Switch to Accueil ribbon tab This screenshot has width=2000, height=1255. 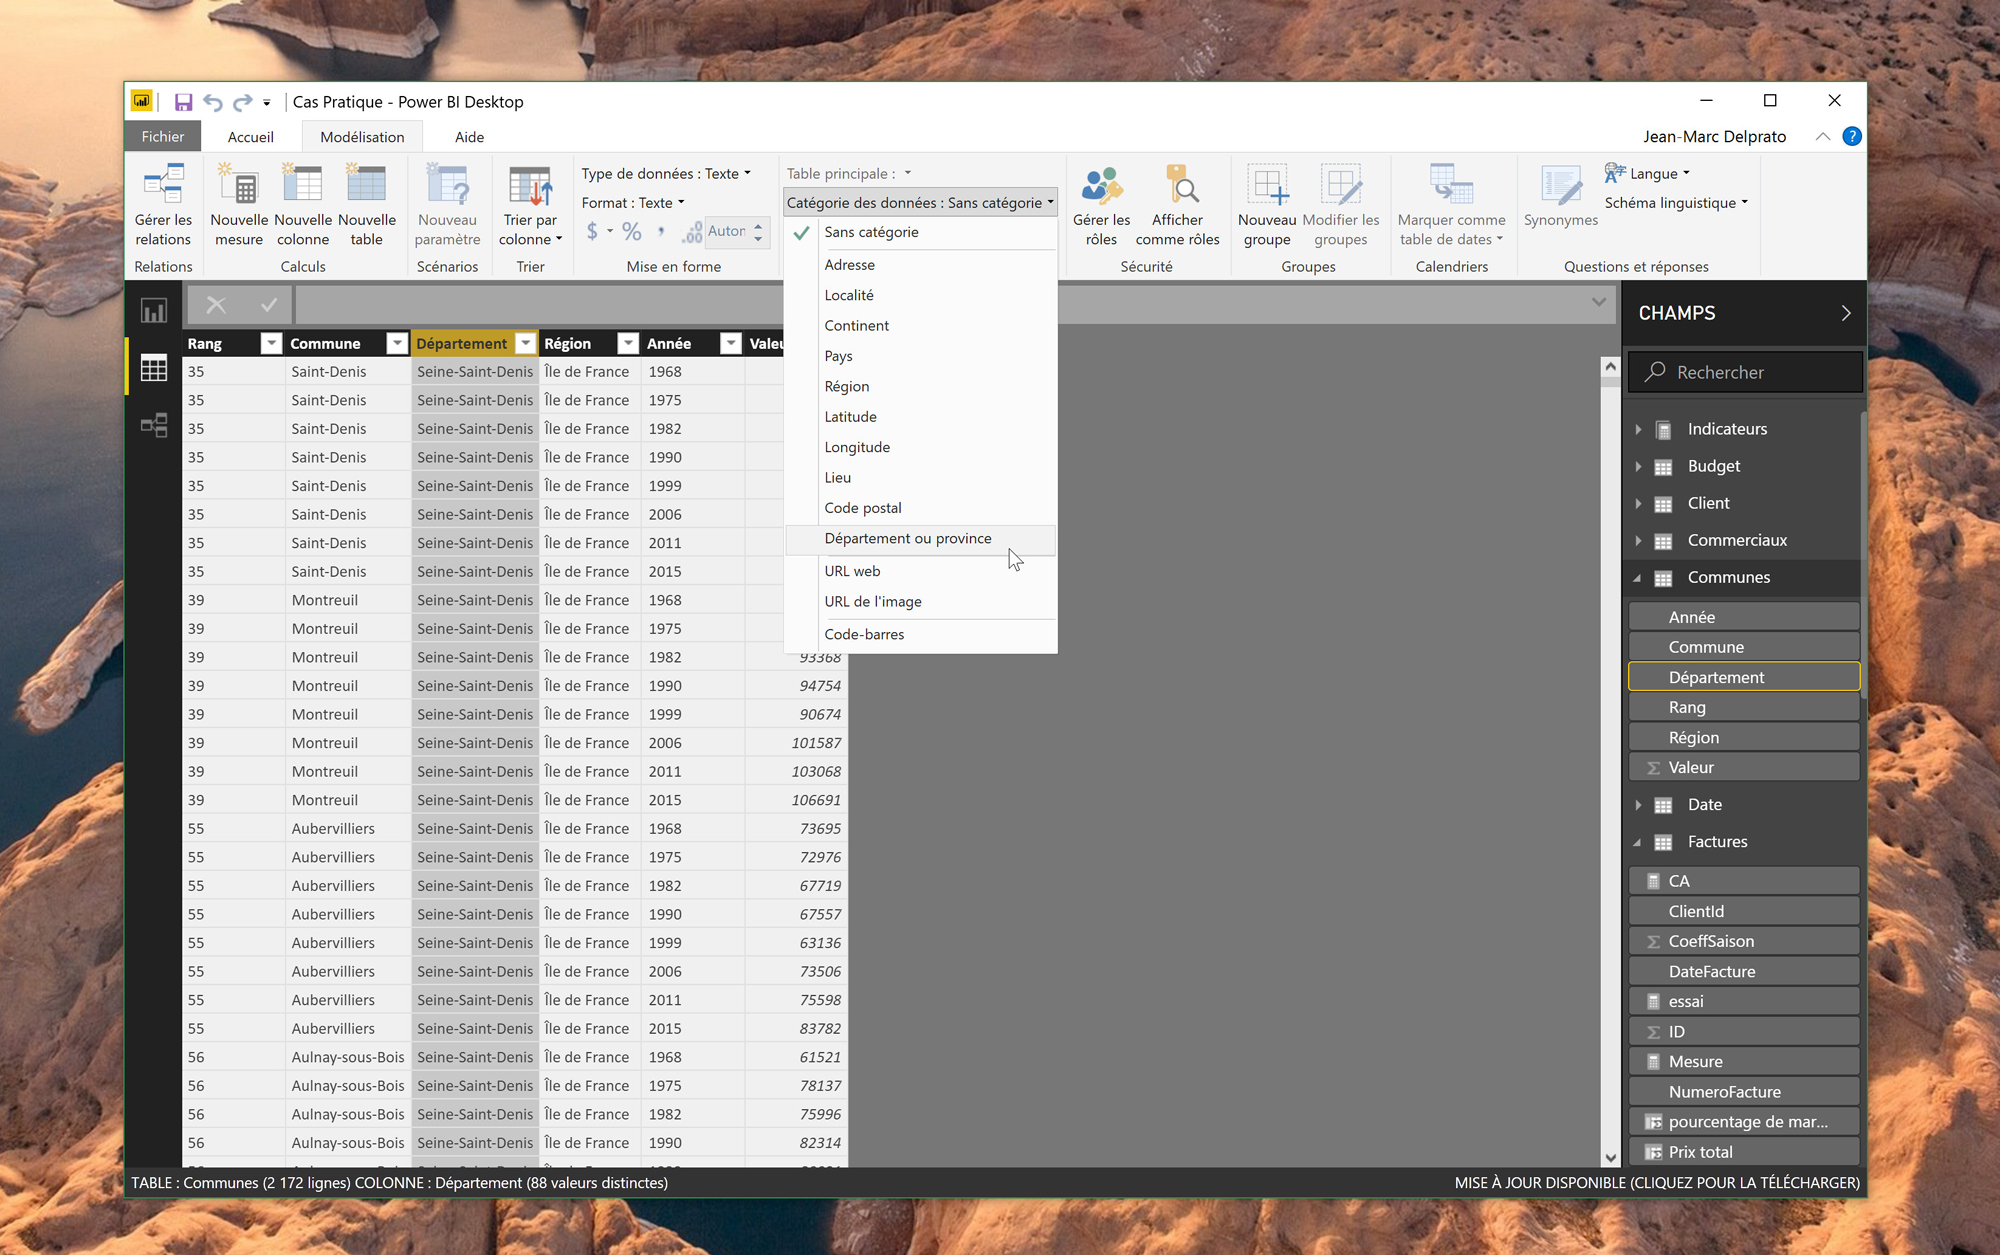250,137
